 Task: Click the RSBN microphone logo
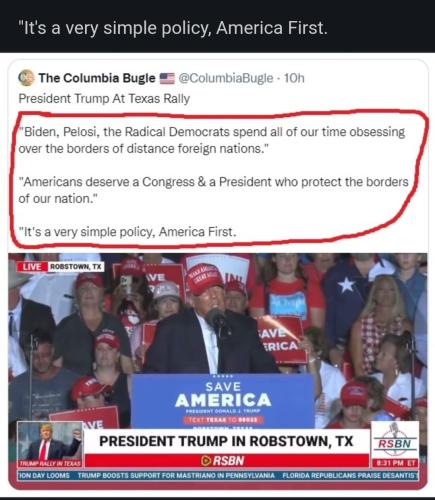395,440
